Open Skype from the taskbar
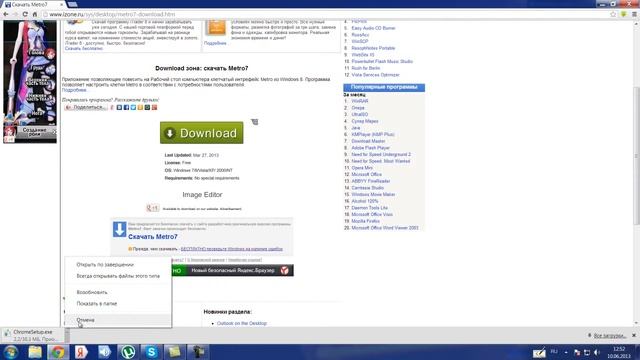This screenshot has width=640, height=360. [151, 352]
